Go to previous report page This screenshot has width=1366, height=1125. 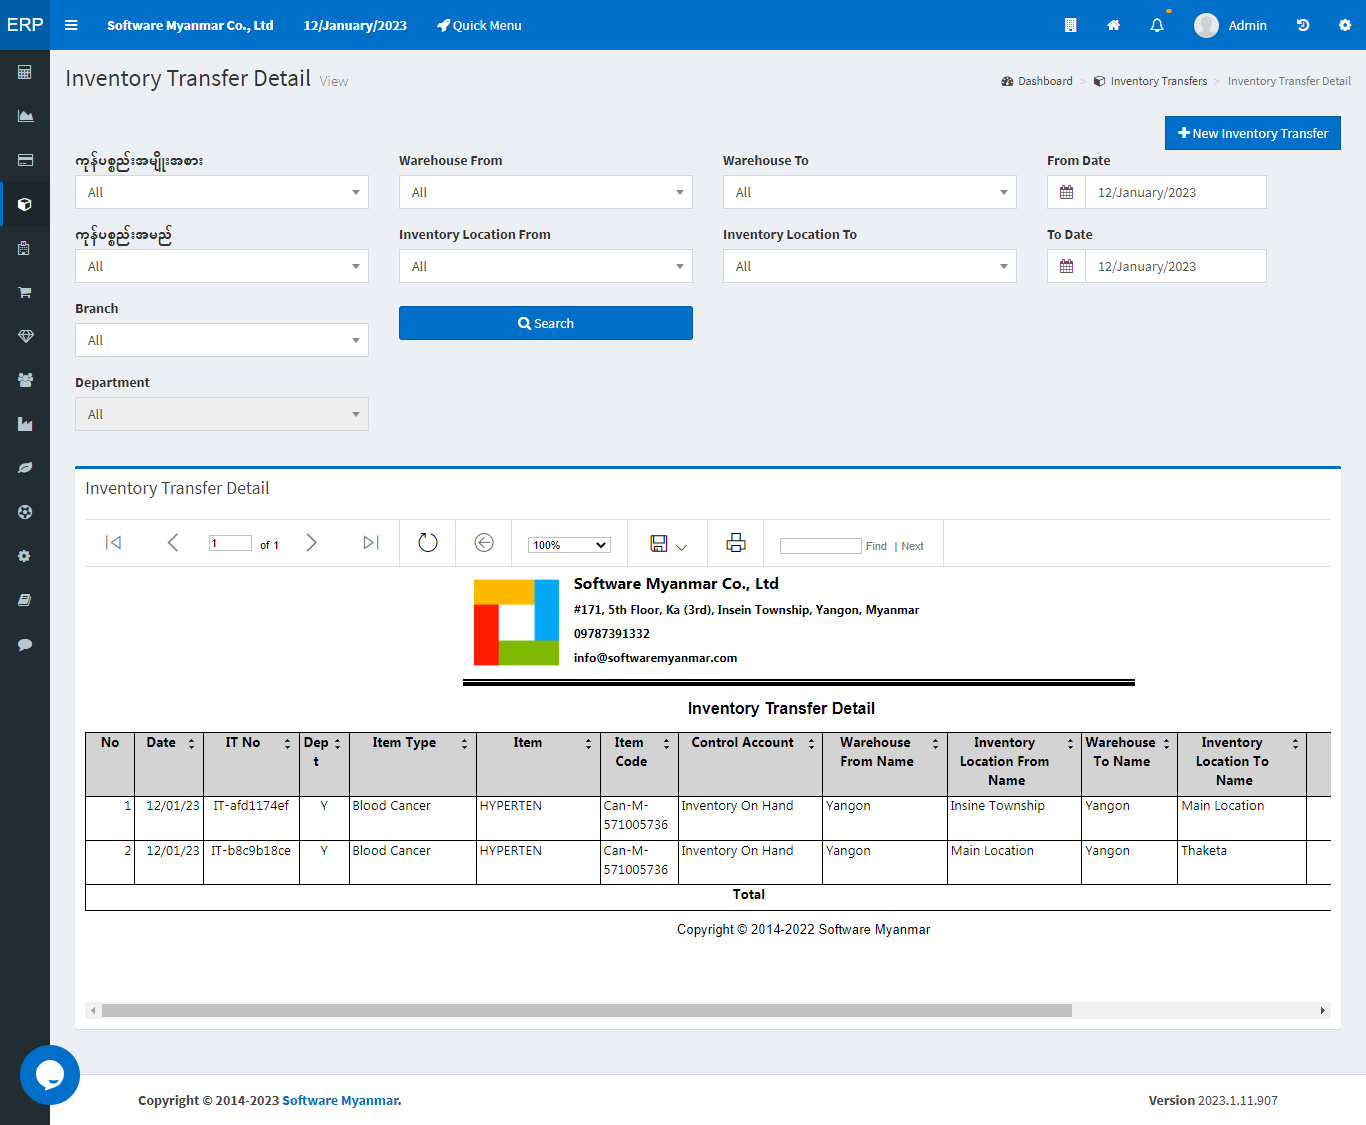(x=173, y=542)
